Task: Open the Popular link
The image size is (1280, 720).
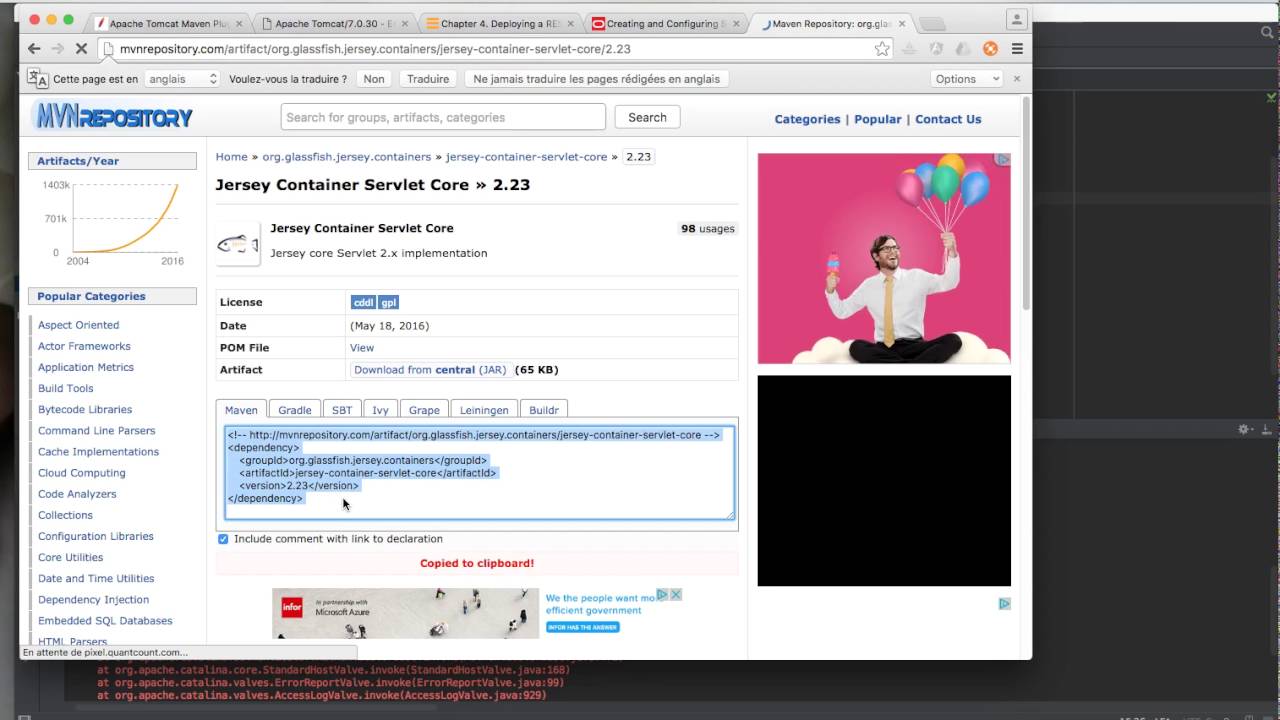Action: [x=878, y=119]
